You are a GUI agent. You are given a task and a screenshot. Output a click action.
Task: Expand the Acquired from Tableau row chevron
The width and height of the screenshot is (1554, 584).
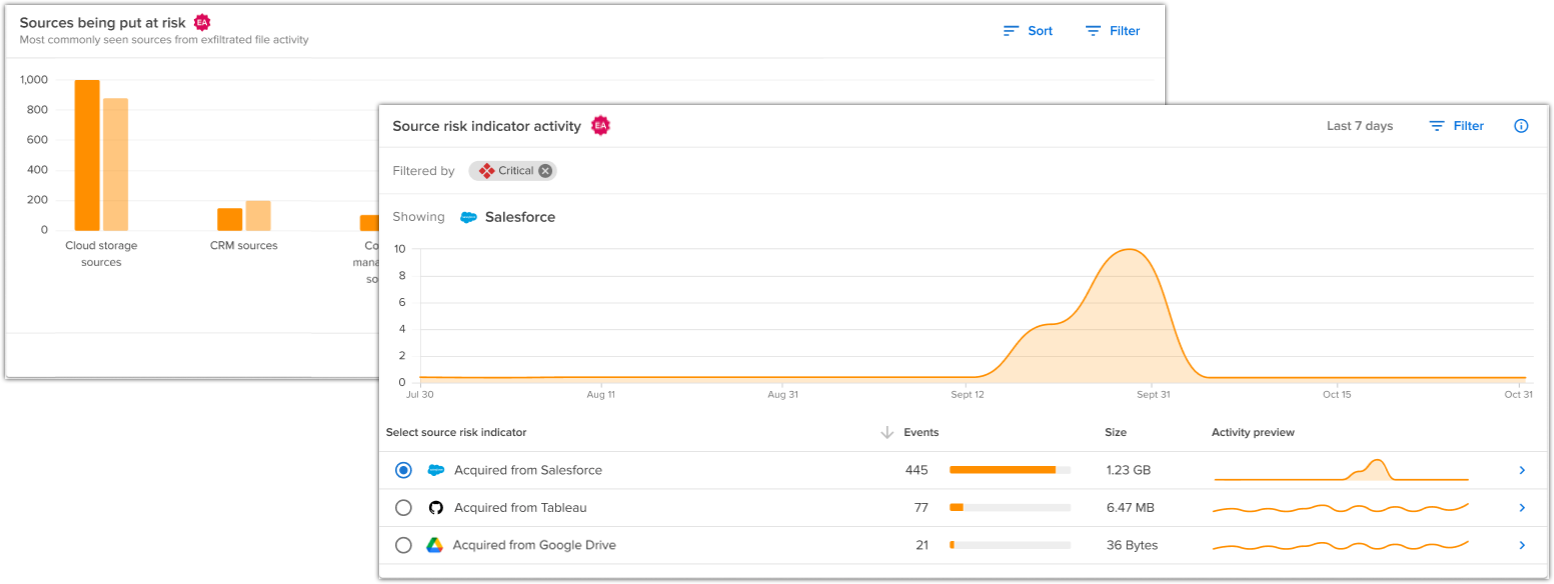click(x=1521, y=508)
